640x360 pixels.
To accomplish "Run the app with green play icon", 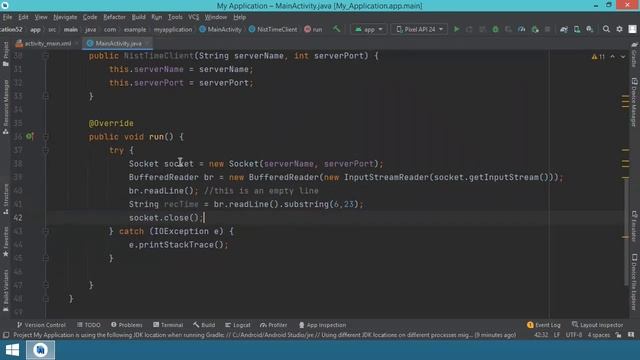I will pyautogui.click(x=456, y=29).
